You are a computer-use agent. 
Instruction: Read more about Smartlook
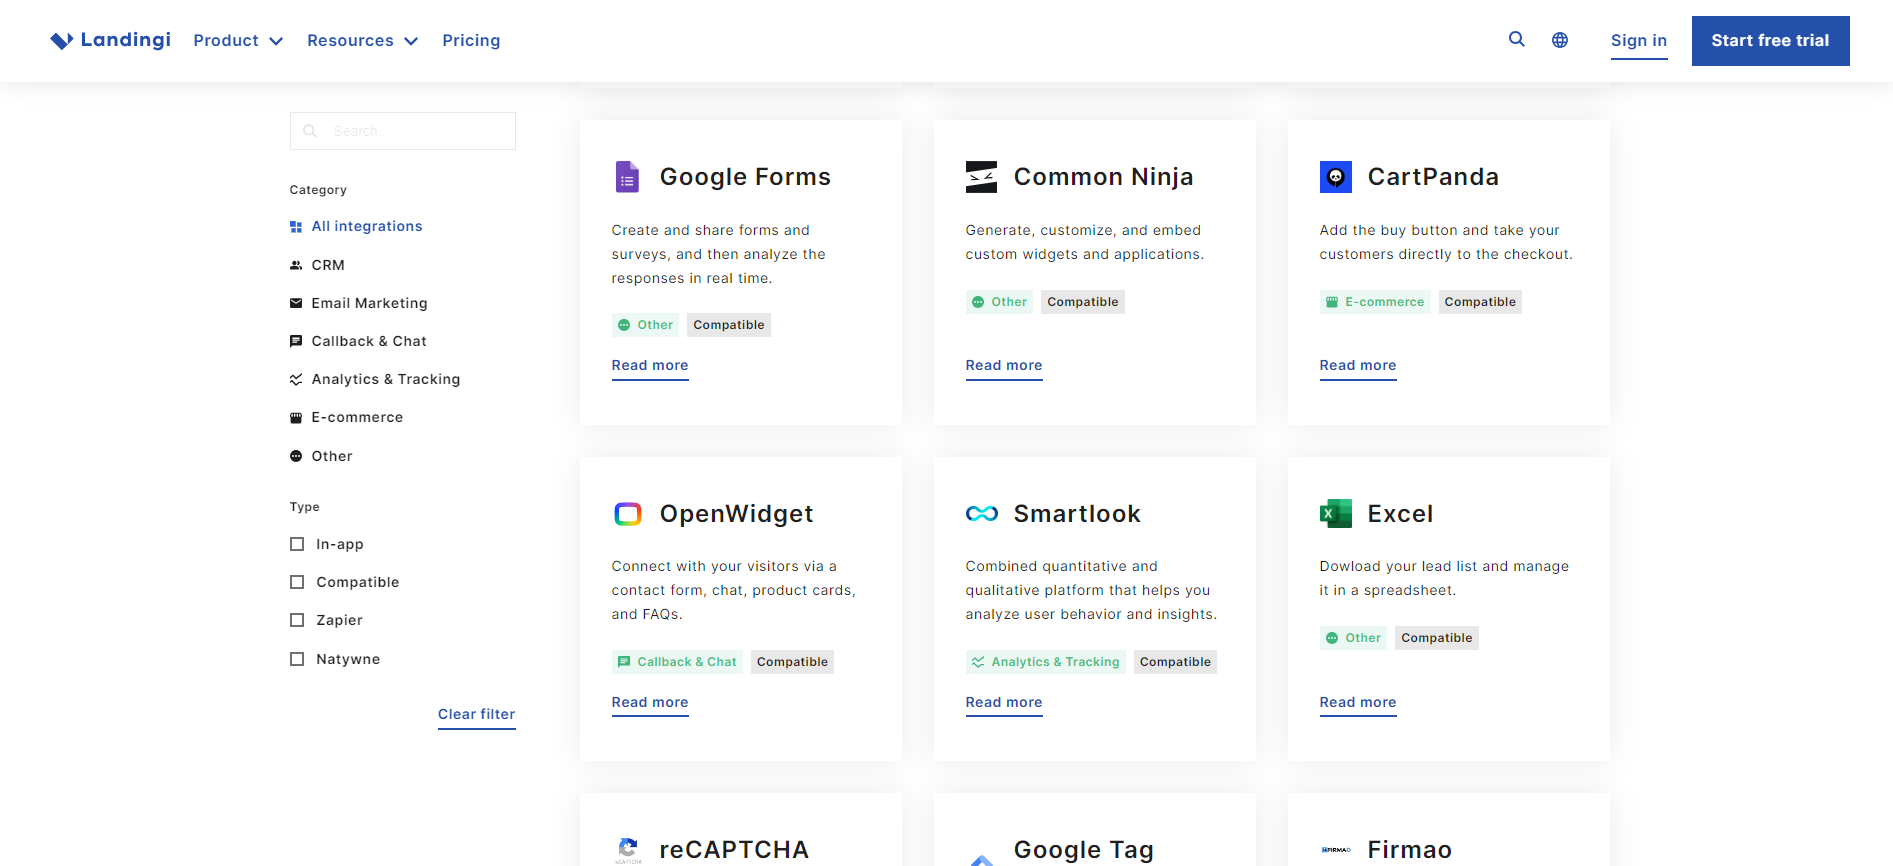point(1004,703)
